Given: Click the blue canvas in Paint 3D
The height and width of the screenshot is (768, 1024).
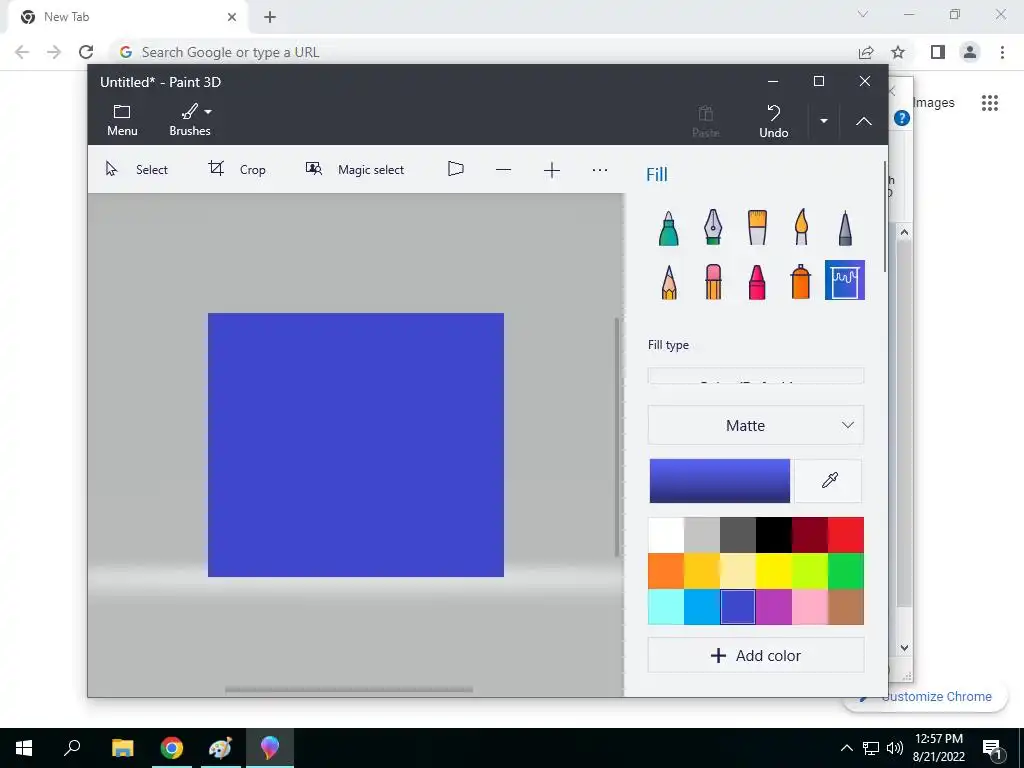Looking at the screenshot, I should coord(356,445).
